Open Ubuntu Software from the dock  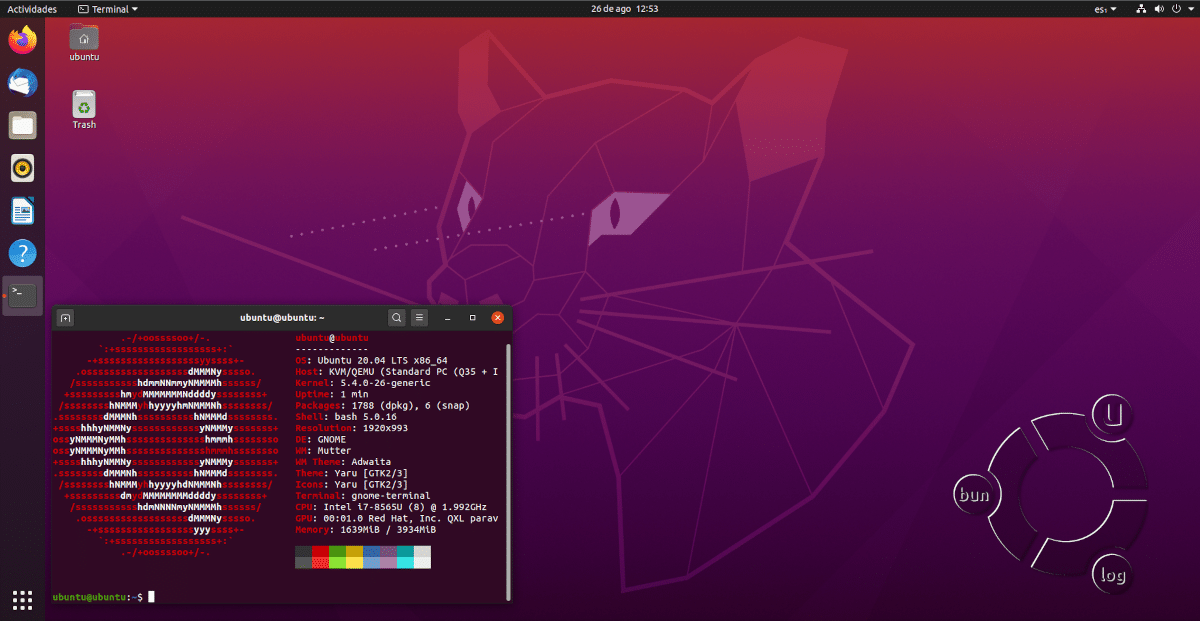21,168
